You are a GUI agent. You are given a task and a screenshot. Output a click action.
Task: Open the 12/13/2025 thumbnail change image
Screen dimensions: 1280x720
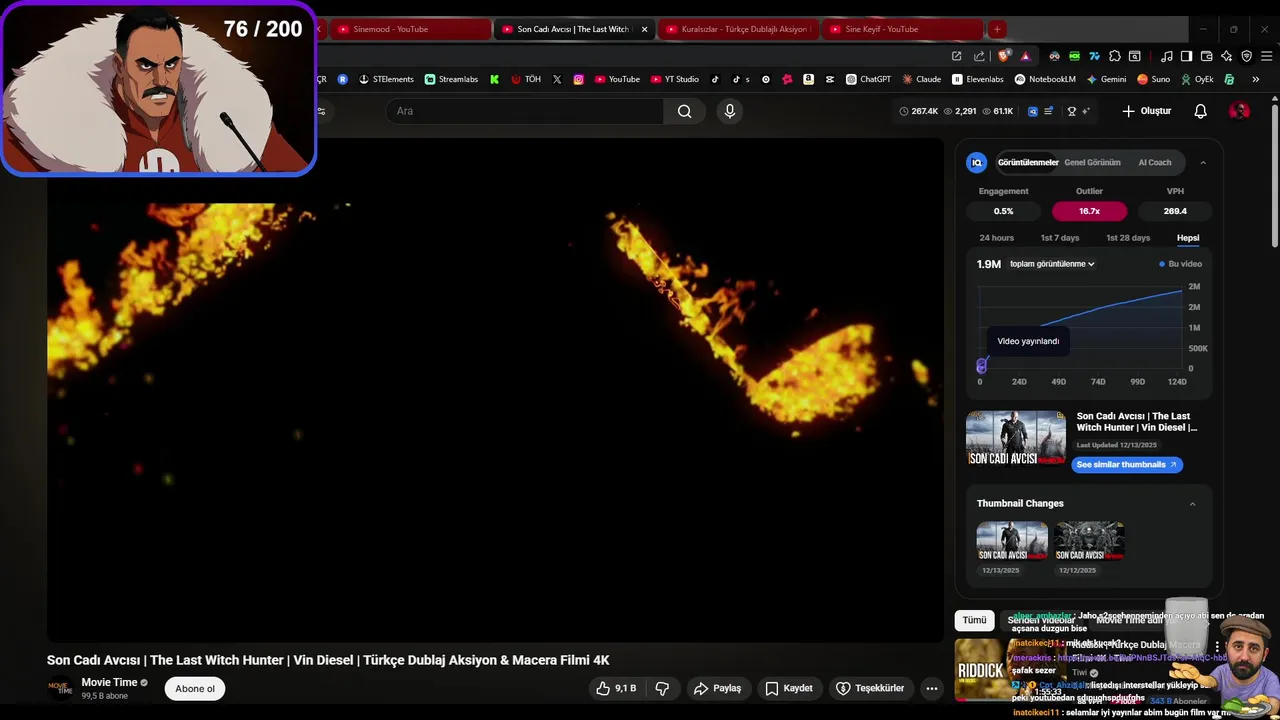[x=1012, y=541]
